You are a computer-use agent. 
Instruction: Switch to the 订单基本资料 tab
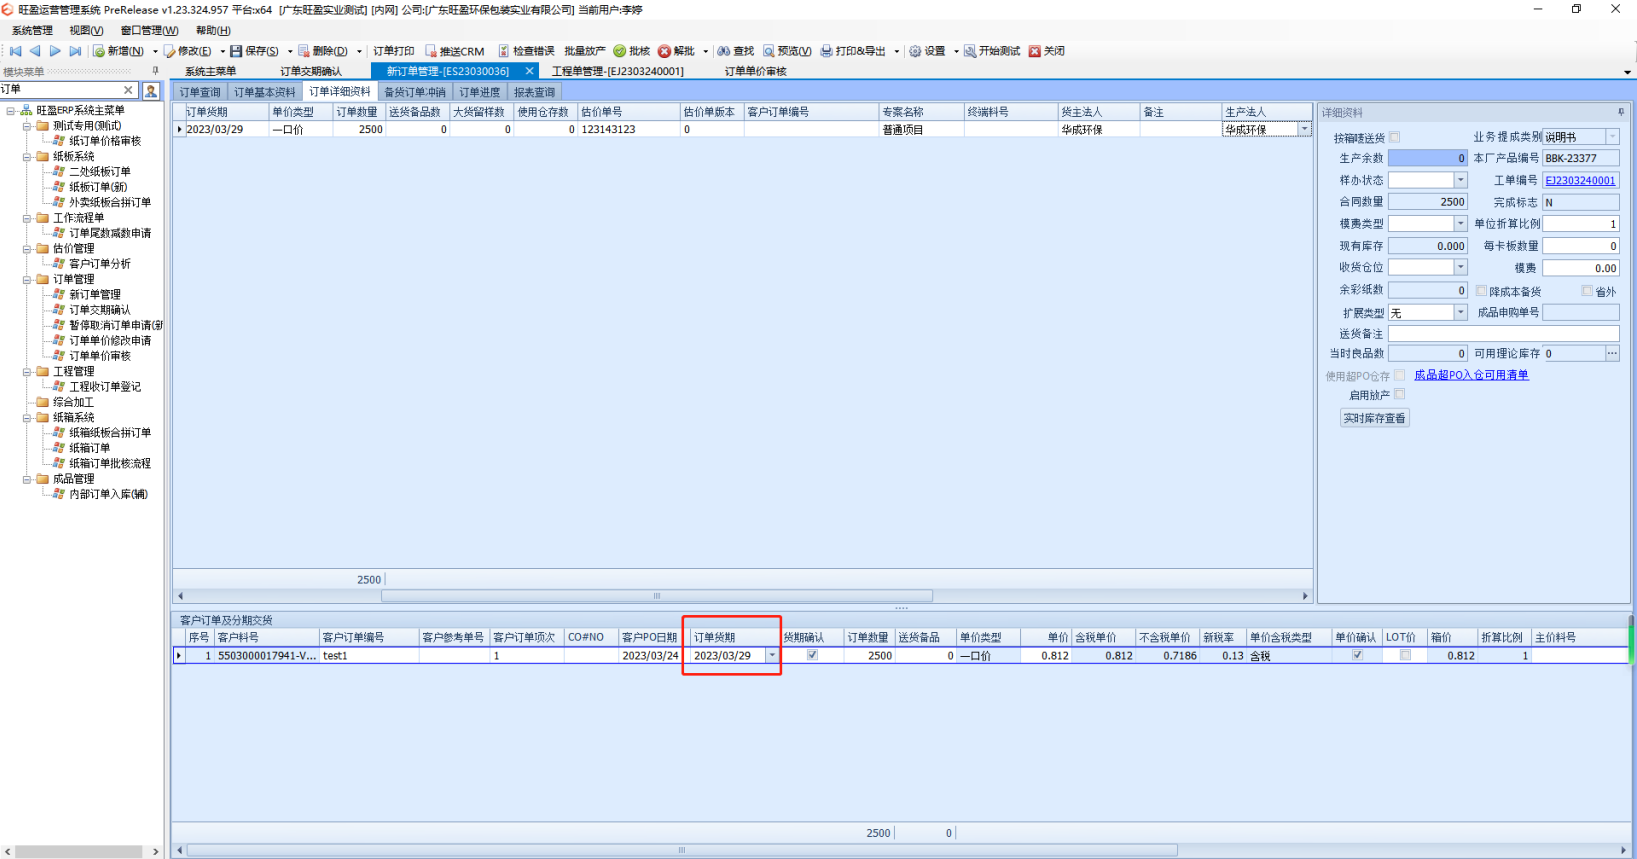(x=265, y=92)
